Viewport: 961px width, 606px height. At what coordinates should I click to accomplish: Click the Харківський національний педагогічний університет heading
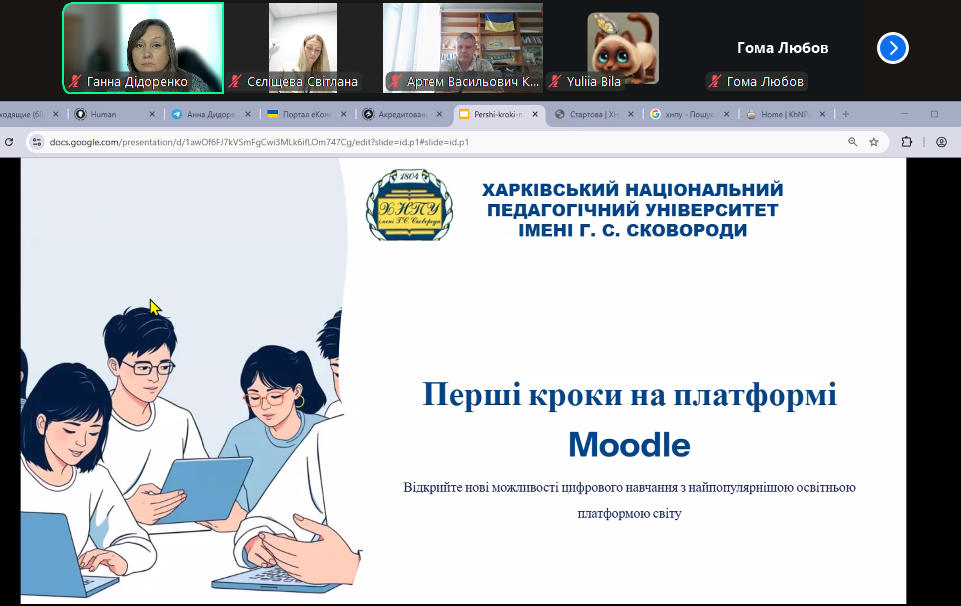(x=632, y=210)
